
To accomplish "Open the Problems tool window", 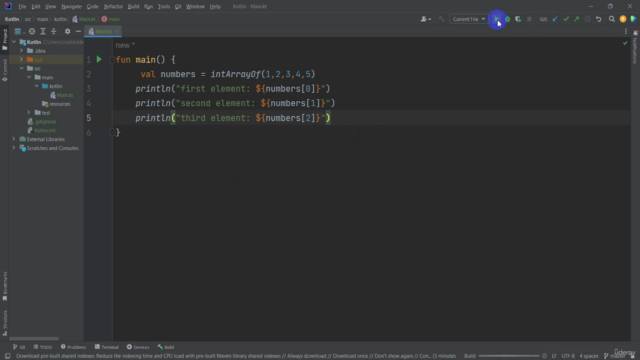I will pyautogui.click(x=73, y=347).
